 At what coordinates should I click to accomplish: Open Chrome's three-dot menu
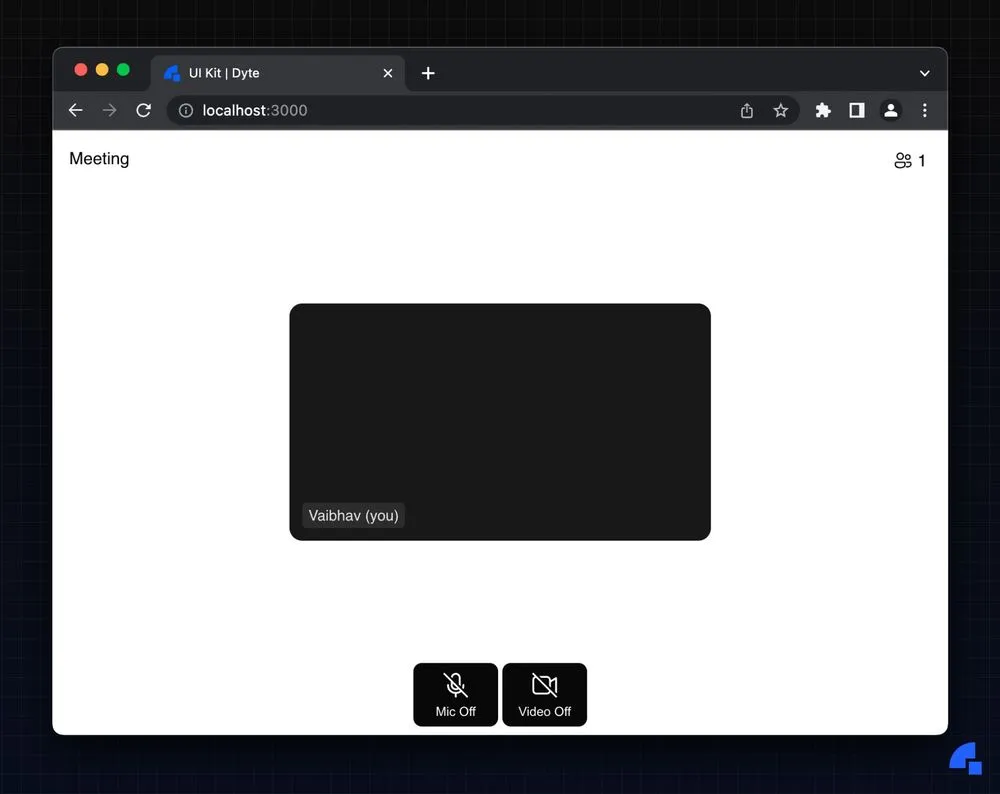[x=924, y=110]
